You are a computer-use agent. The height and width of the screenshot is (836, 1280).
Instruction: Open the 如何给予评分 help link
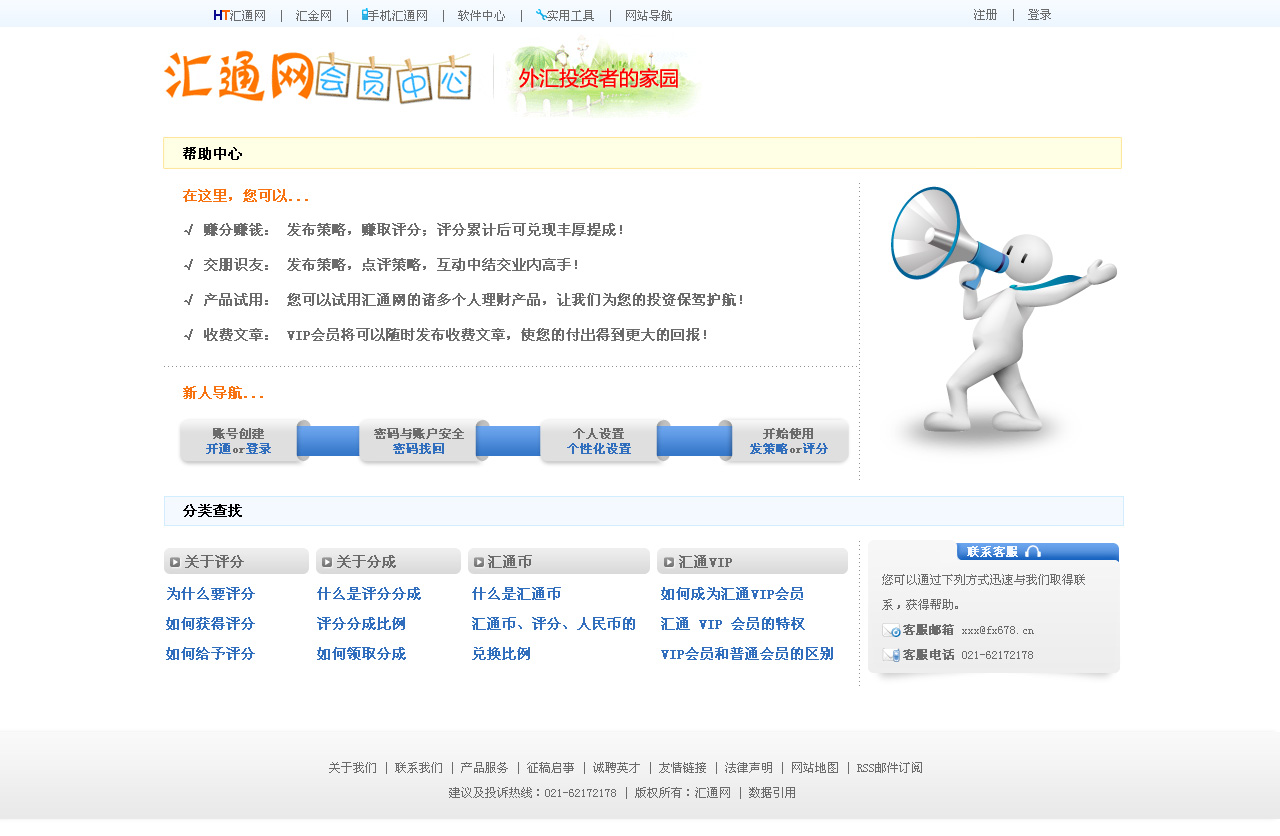(210, 654)
